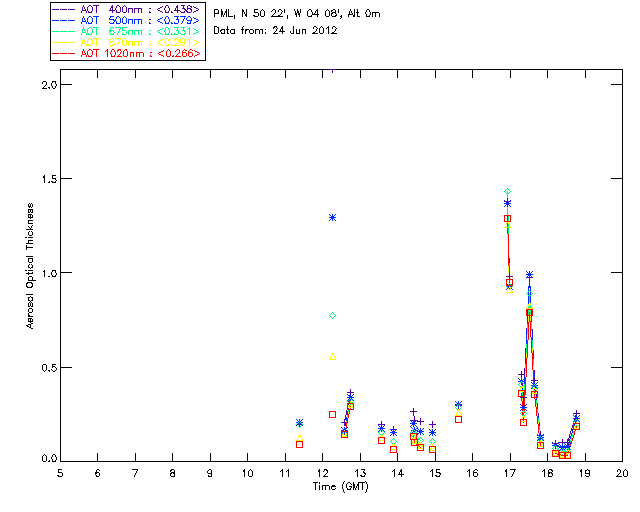Click the 'Data from: 24 Jun 2012' text

point(275,30)
